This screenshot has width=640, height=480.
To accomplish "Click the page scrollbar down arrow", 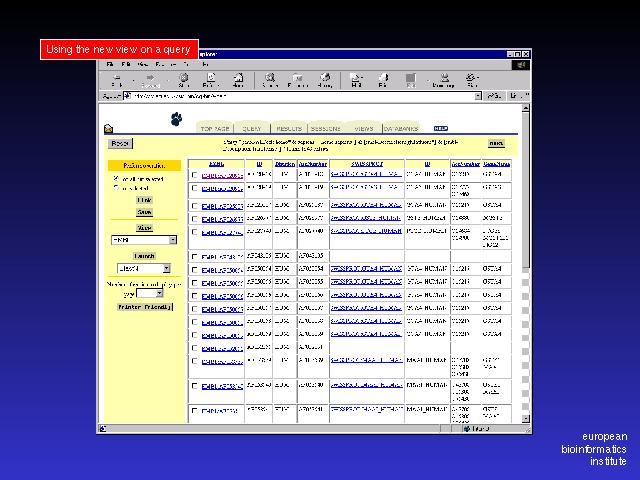I will (x=526, y=419).
